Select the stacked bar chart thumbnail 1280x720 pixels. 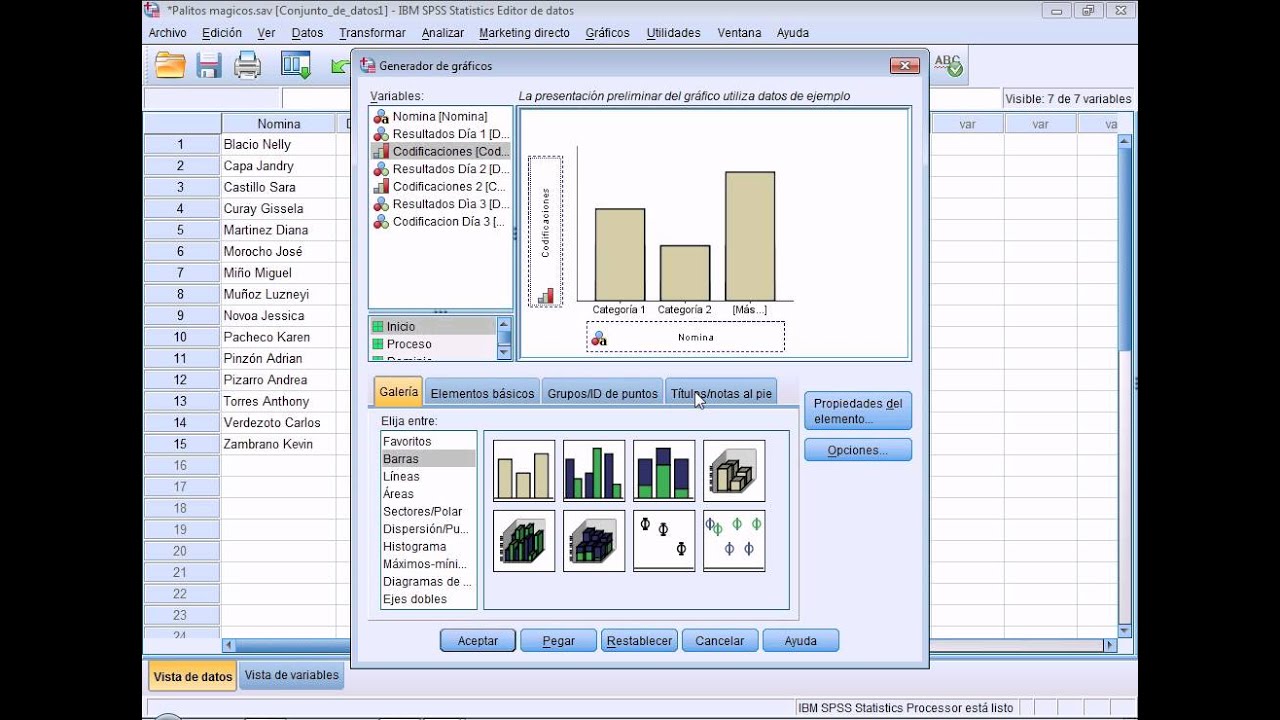(664, 471)
